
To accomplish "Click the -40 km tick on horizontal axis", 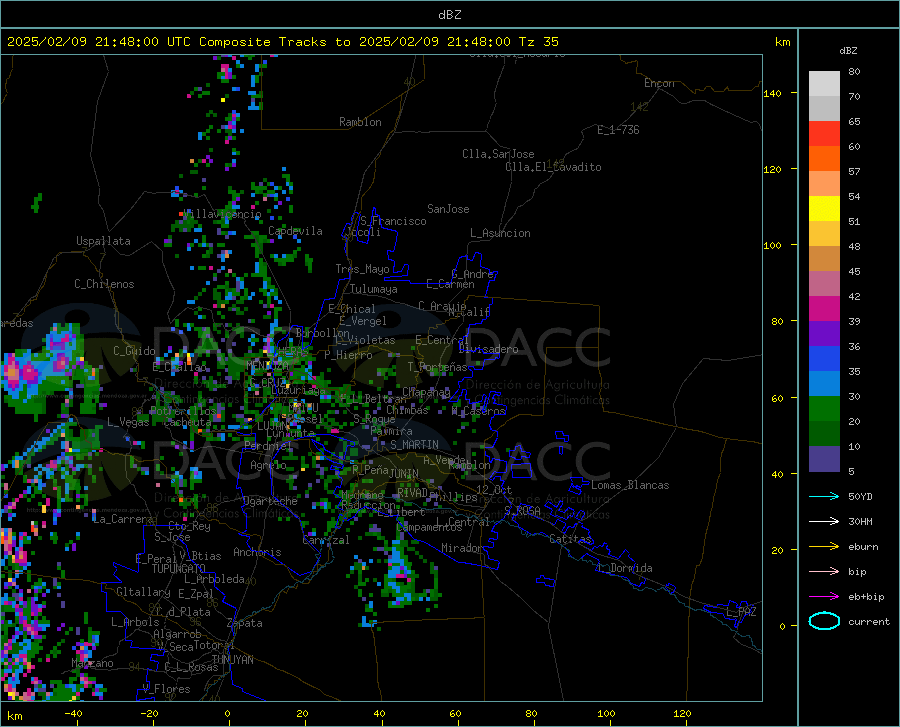I will [73, 713].
